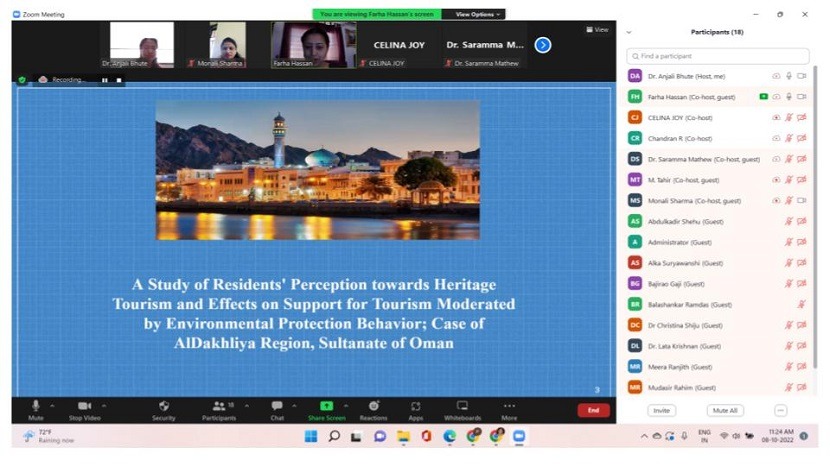Expand audio options arrow beside Mute
Image resolution: width=830 pixels, height=466 pixels.
(x=52, y=406)
